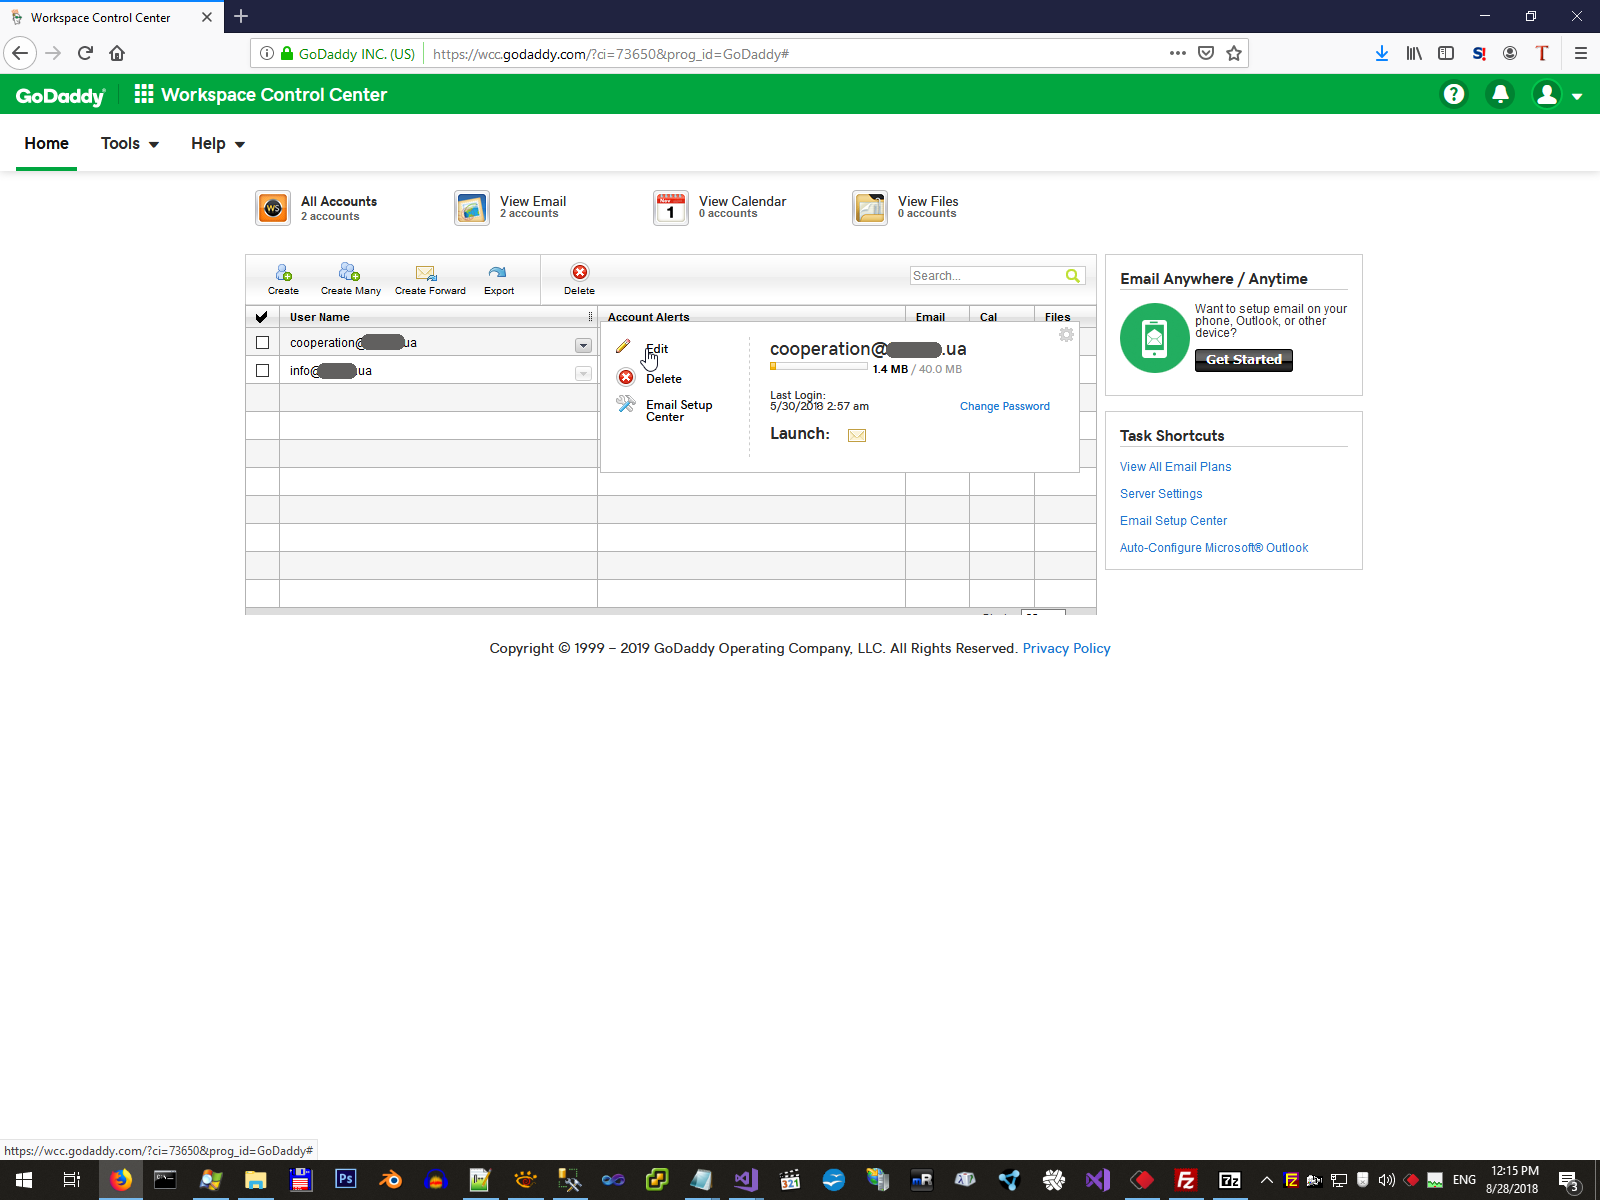Go back with browser back arrow
1600x1200 pixels.
click(x=20, y=53)
